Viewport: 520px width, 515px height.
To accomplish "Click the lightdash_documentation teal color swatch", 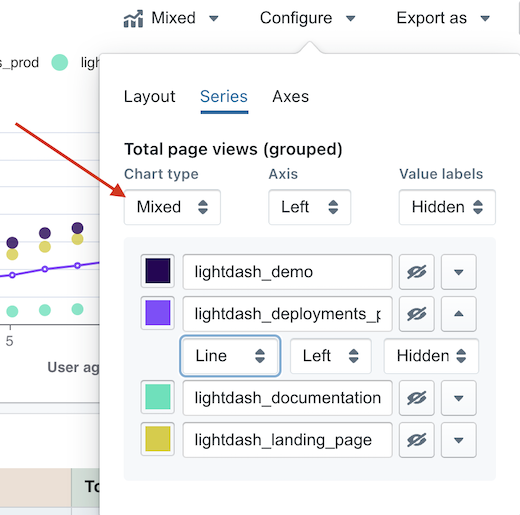I will (158, 397).
